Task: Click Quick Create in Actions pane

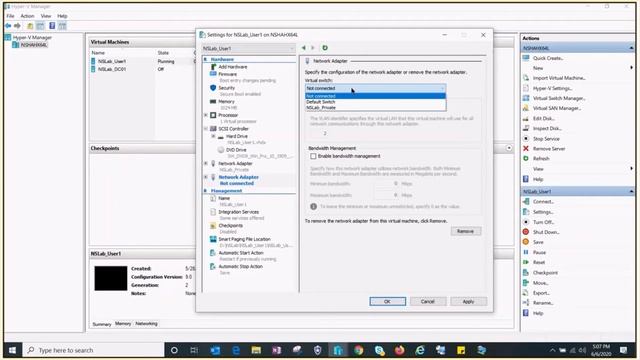Action: click(x=548, y=58)
